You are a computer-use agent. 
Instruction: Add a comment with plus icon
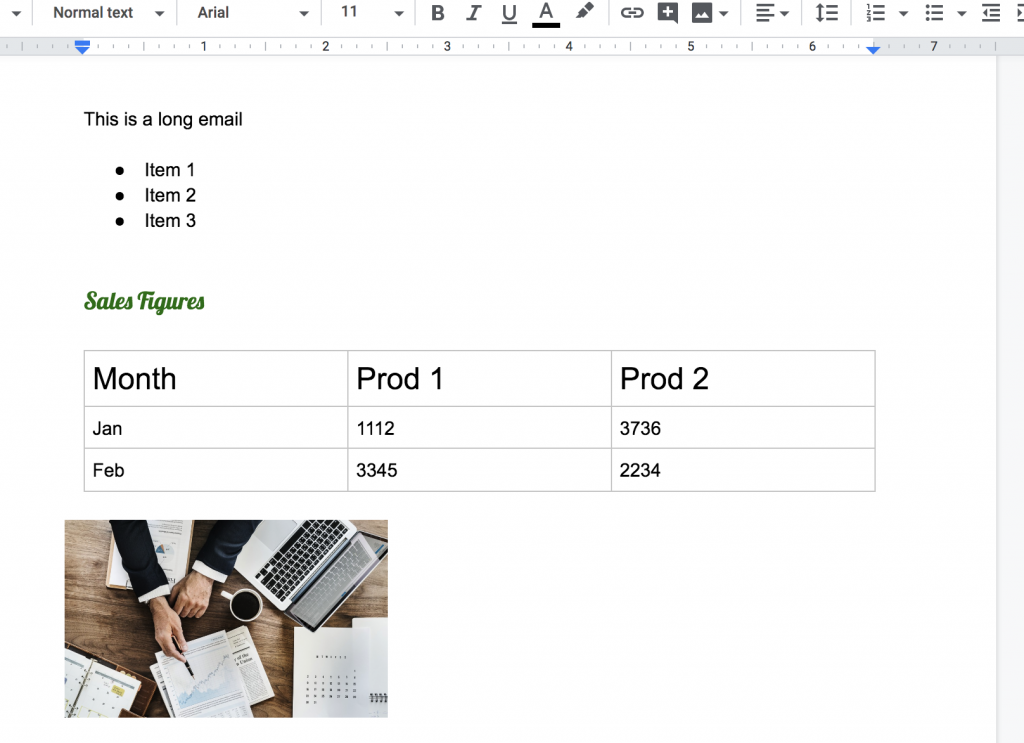tap(667, 13)
